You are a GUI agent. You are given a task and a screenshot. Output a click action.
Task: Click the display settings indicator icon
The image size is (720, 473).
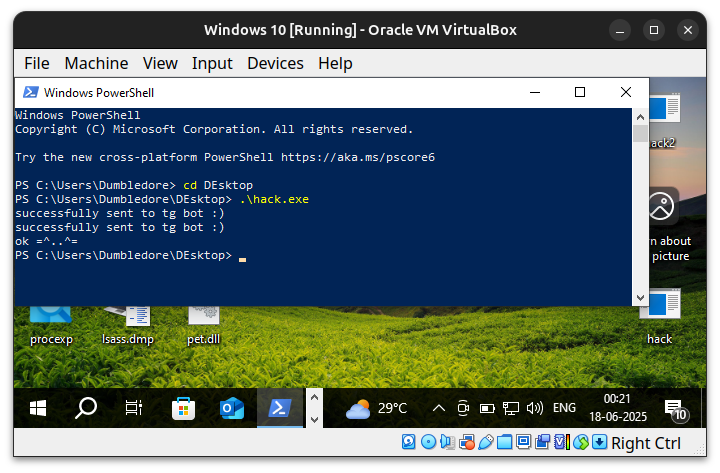point(523,442)
